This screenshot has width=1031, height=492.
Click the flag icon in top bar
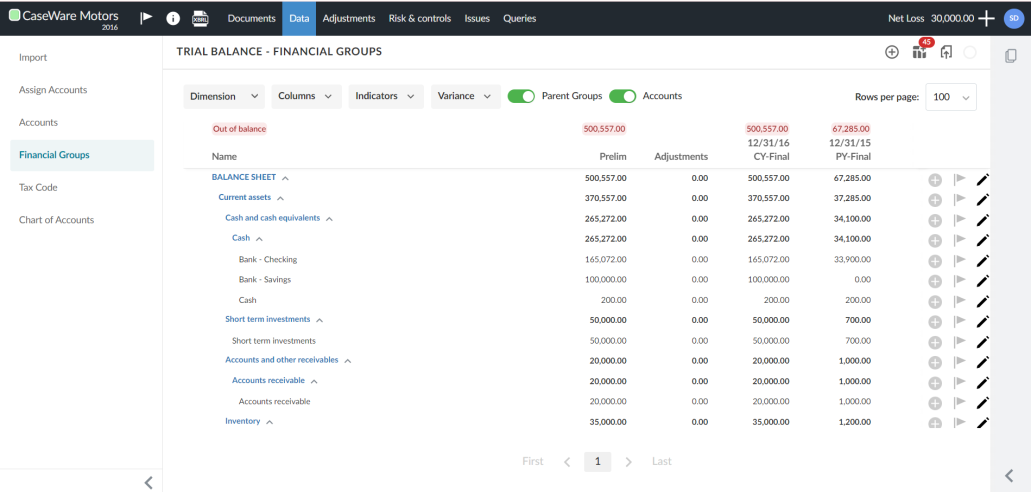[x=146, y=18]
